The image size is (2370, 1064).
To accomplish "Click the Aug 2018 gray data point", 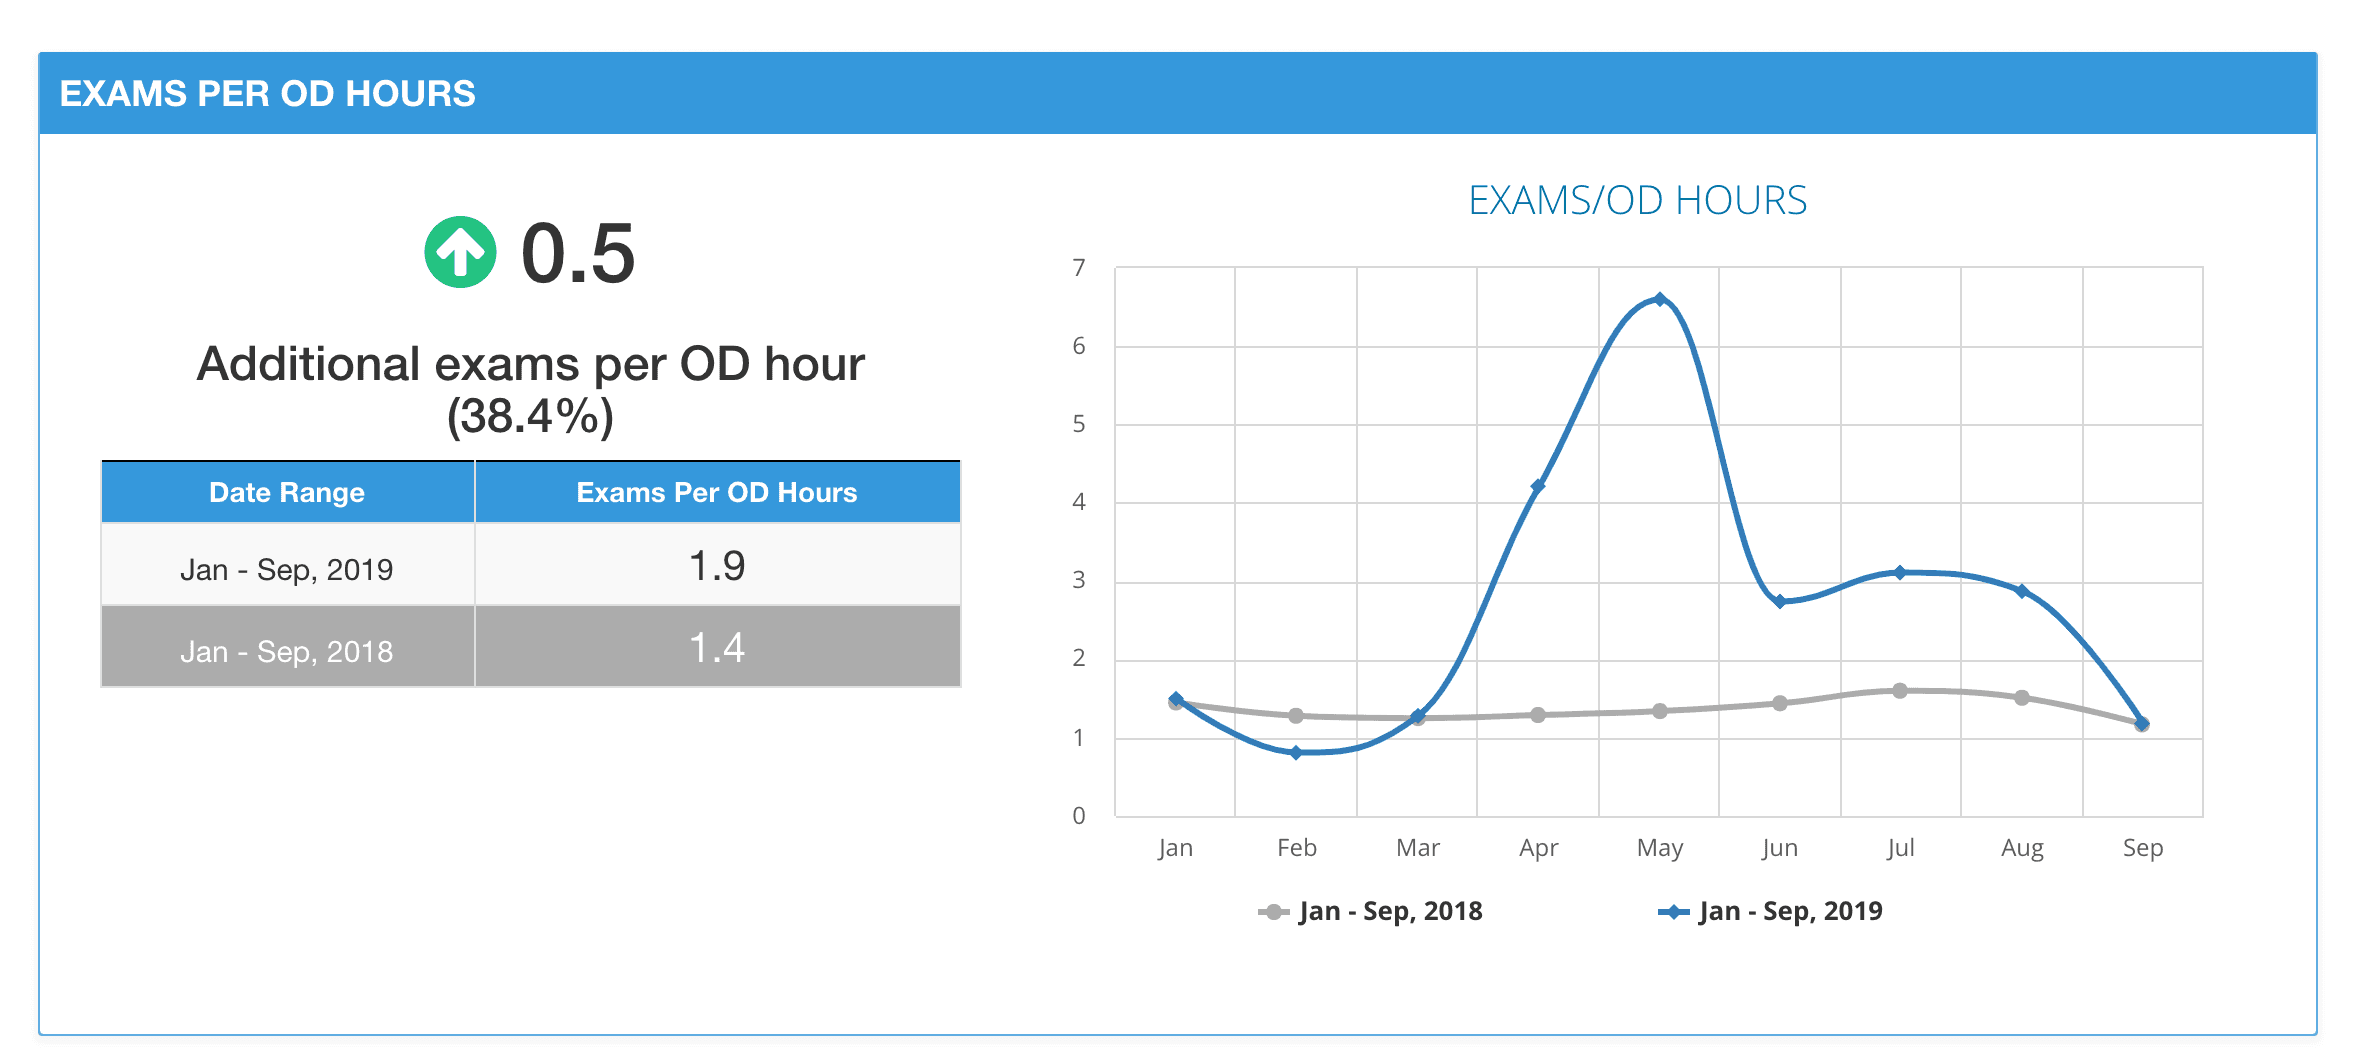I will tap(2022, 697).
